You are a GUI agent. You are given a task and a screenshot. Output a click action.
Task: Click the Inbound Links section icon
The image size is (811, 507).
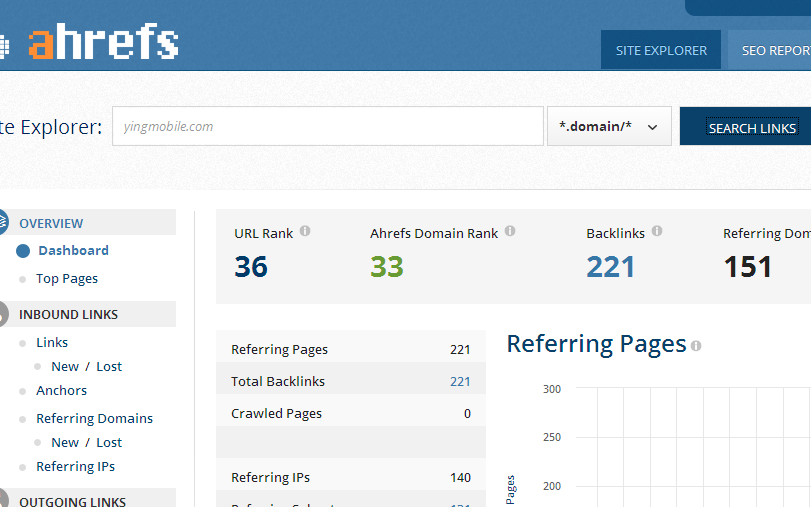tap(3, 314)
